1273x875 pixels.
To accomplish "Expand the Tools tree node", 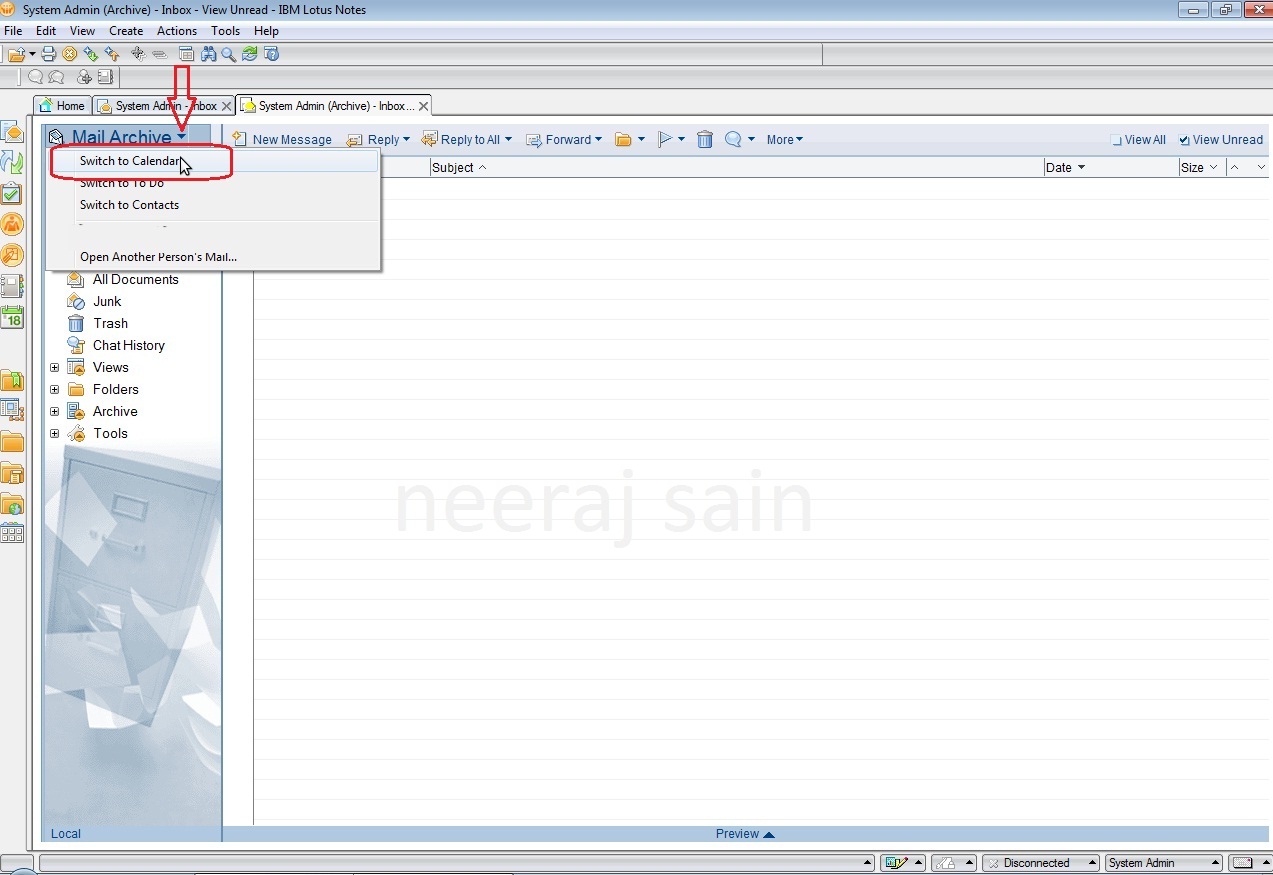I will click(55, 433).
